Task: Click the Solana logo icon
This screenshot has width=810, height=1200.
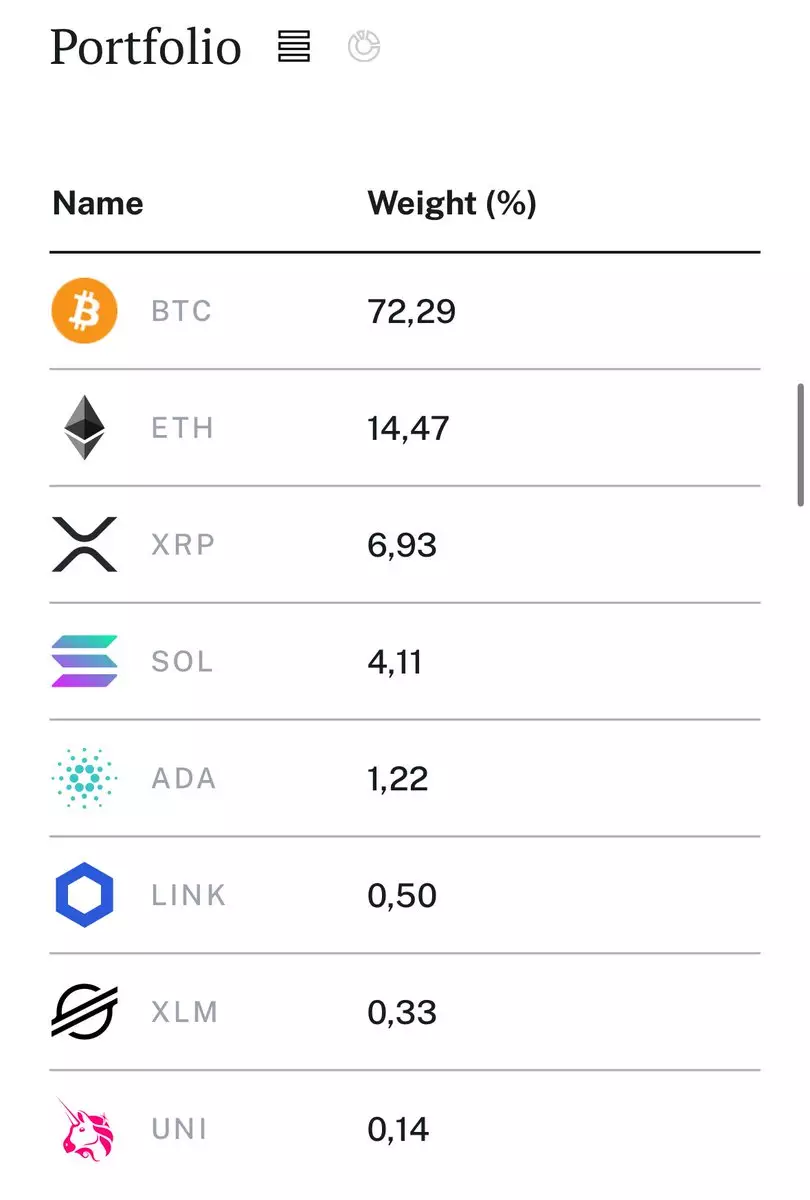Action: [84, 661]
